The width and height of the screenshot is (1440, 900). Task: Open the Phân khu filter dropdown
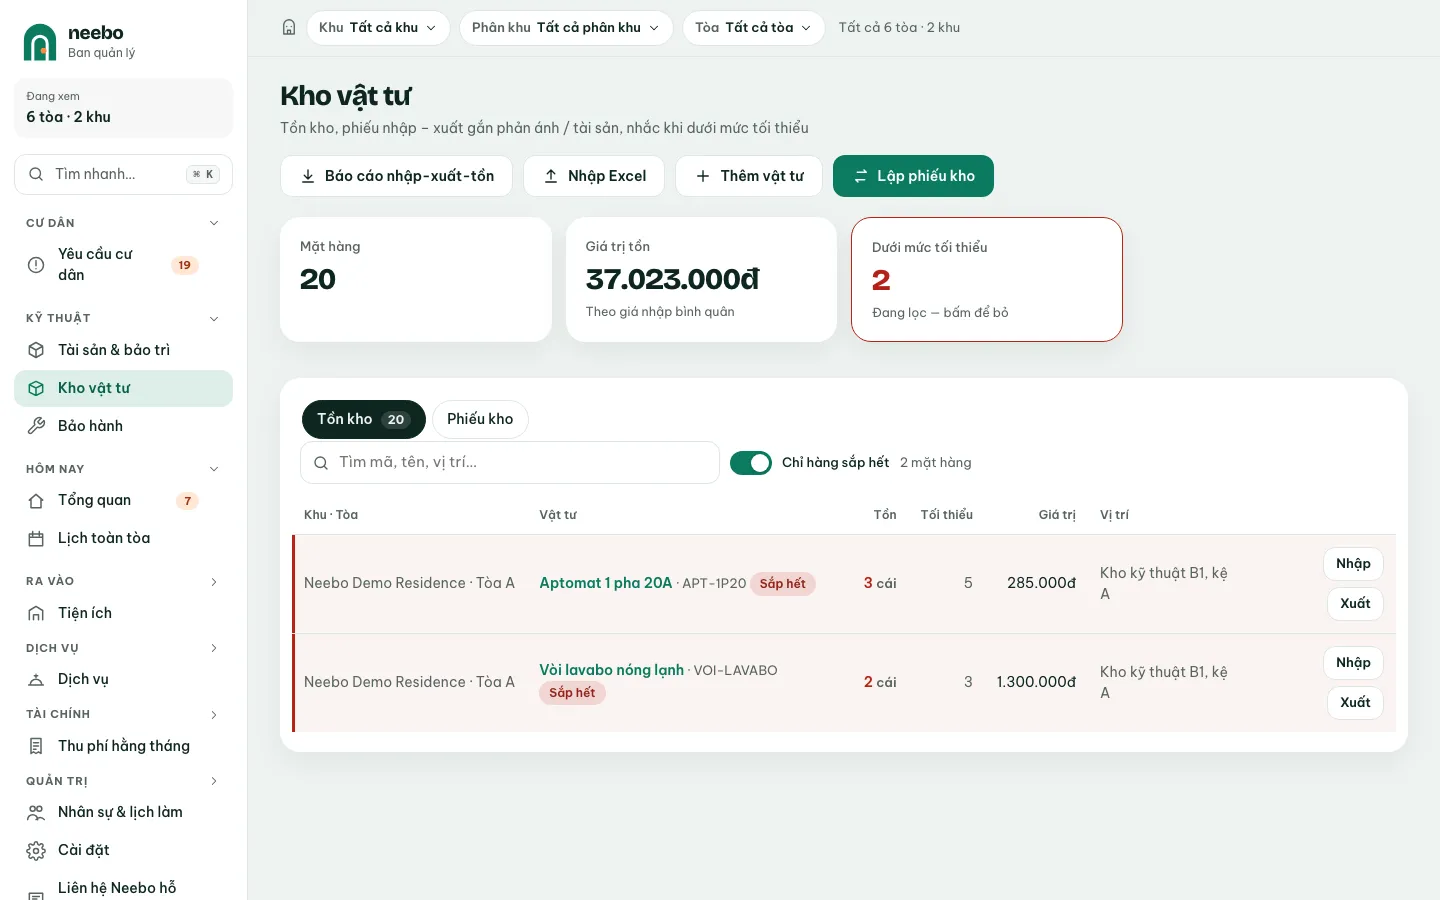click(x=566, y=28)
